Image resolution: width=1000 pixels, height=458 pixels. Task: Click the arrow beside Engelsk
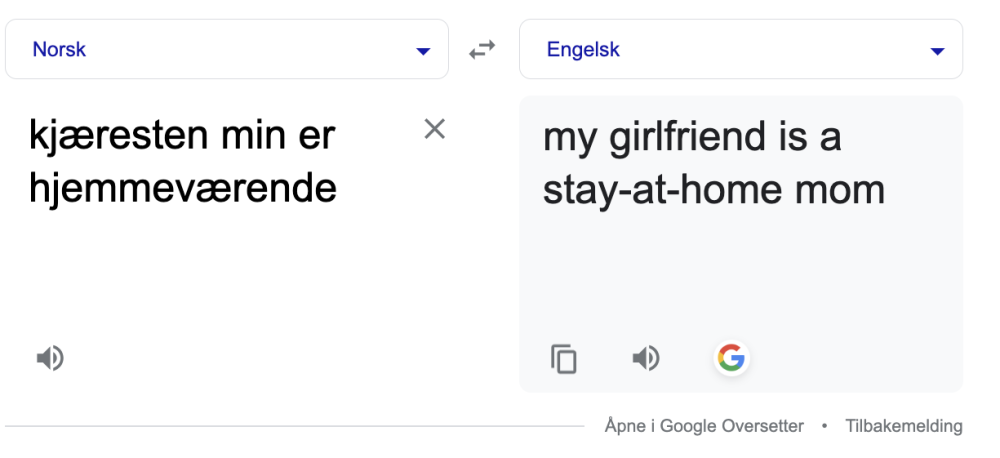click(937, 52)
